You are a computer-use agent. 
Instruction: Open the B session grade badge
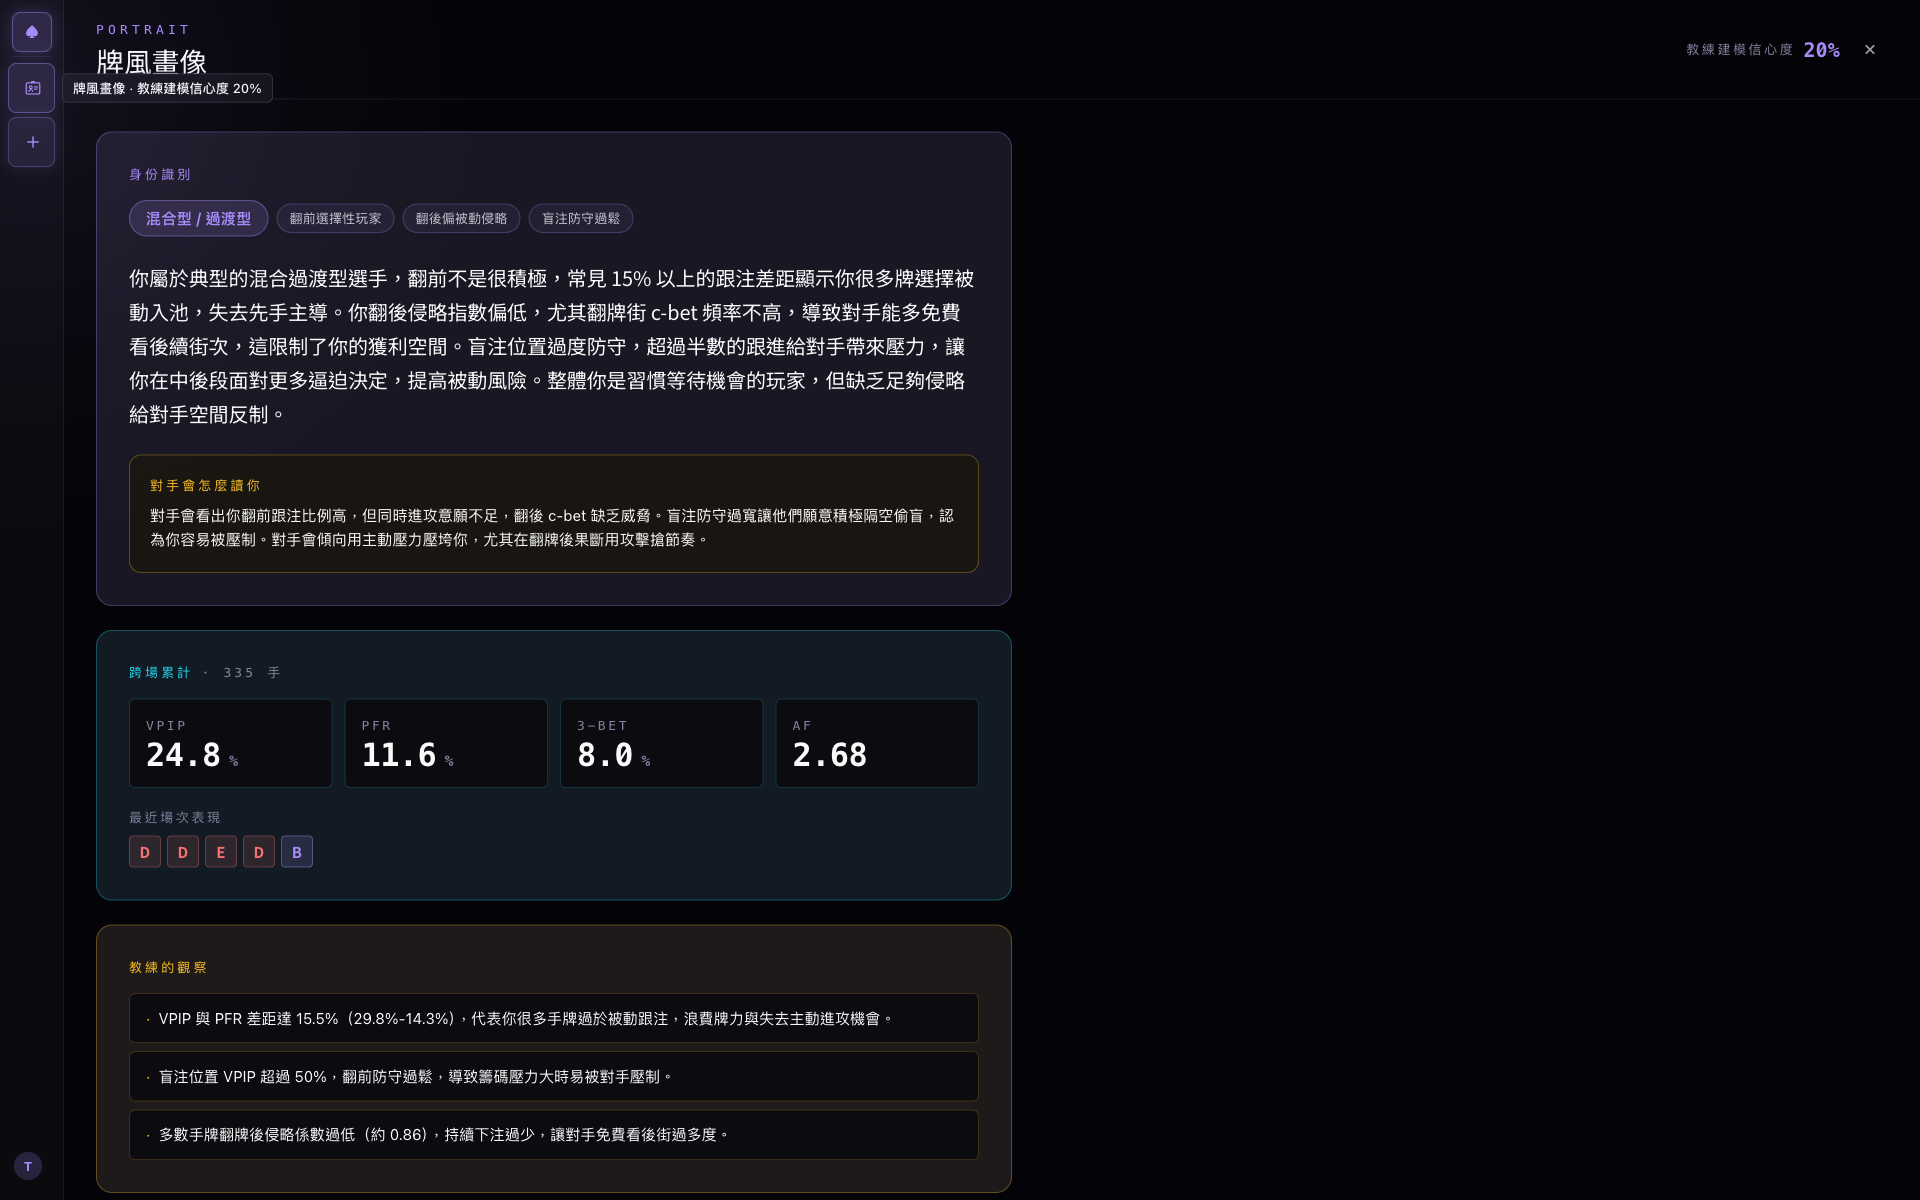[x=297, y=852]
